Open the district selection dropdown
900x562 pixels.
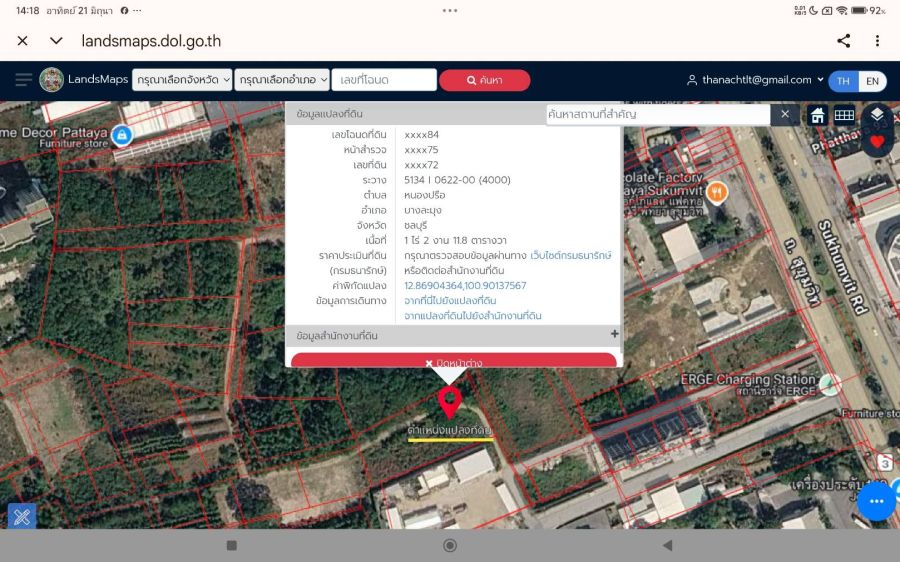[x=282, y=80]
